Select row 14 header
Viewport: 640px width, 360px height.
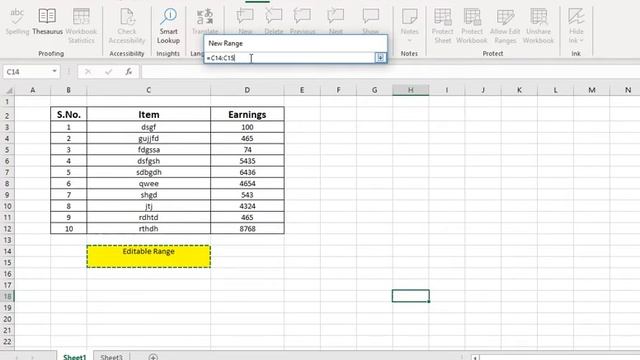tap(7, 251)
